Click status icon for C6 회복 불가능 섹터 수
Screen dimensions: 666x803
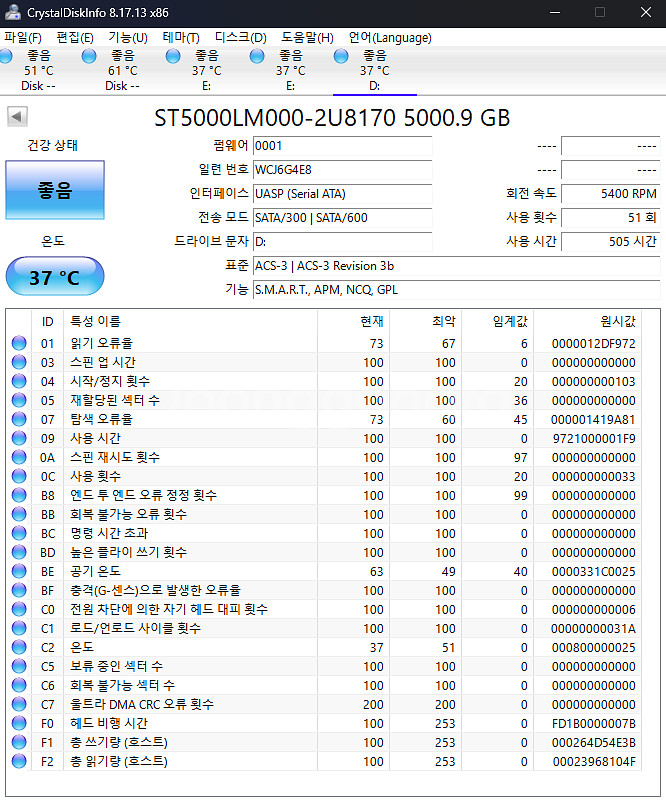pyautogui.click(x=19, y=685)
